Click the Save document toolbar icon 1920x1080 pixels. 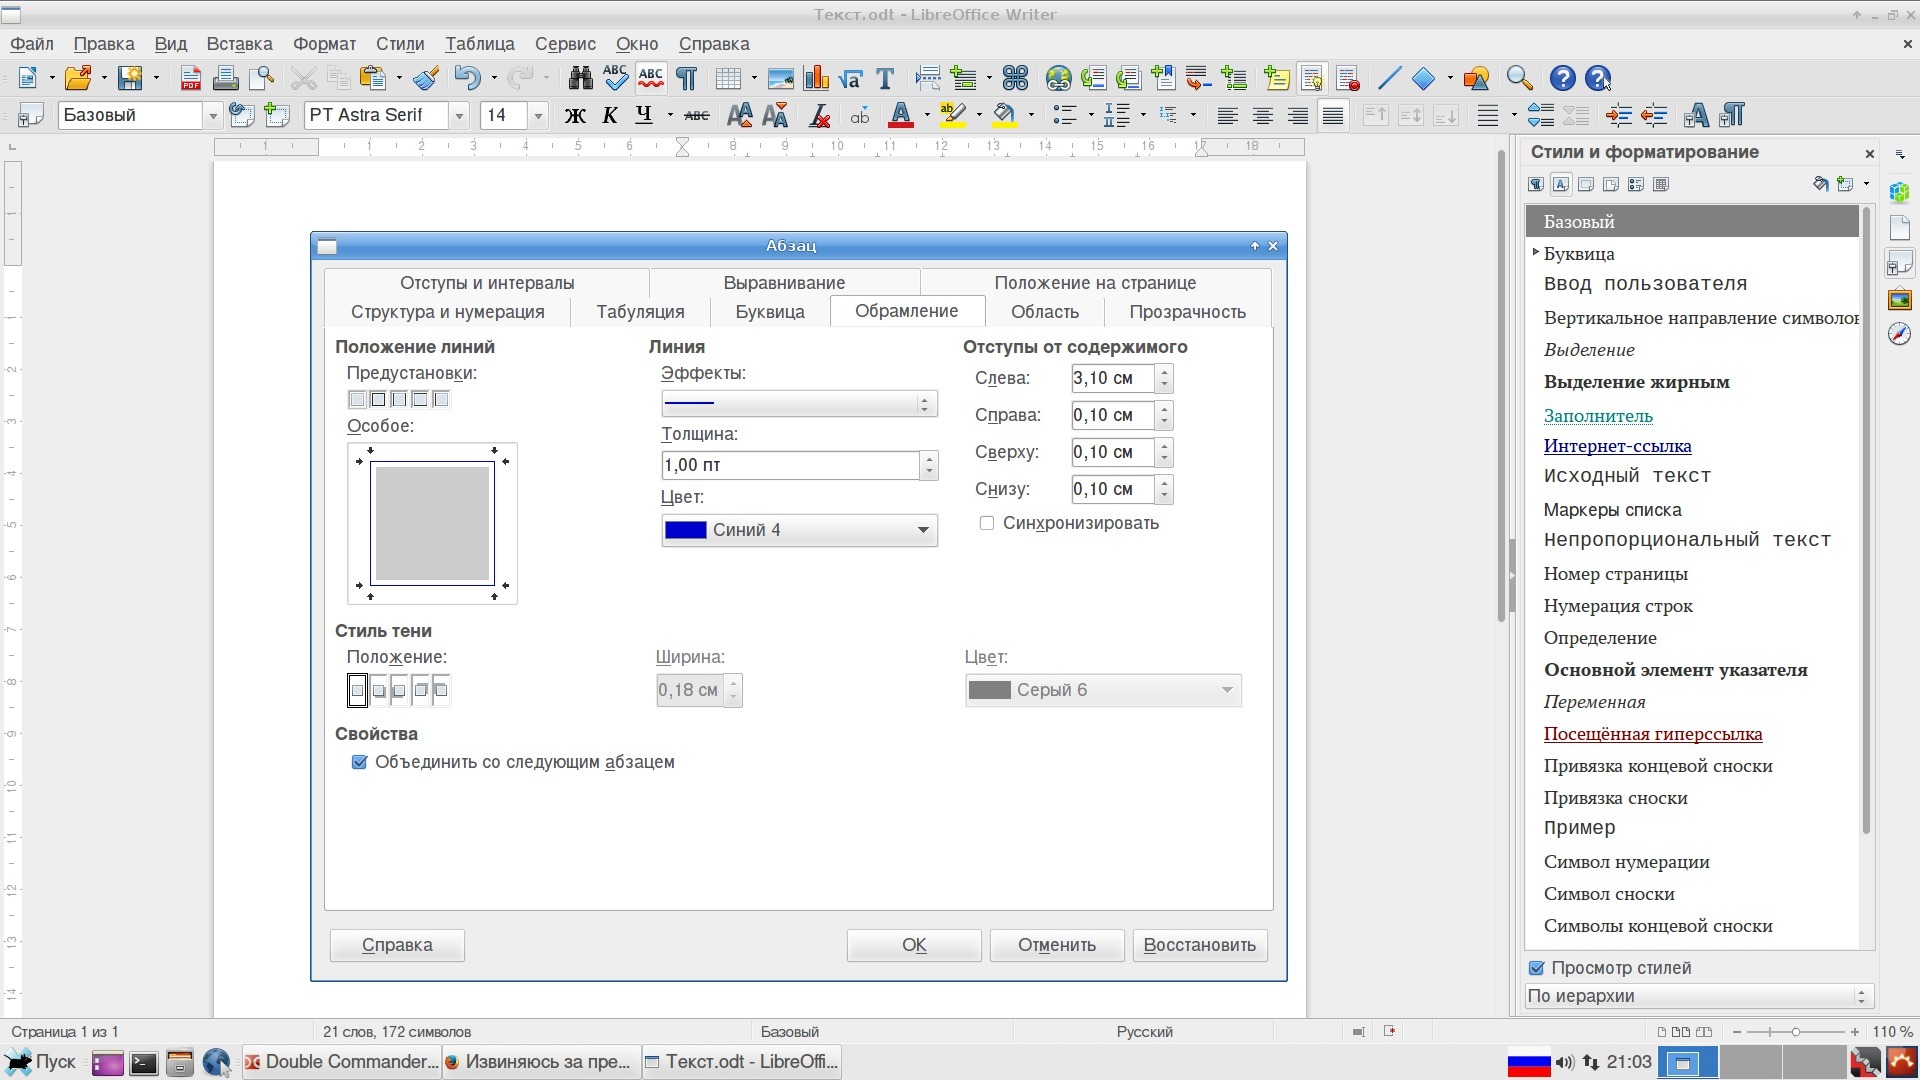tap(130, 78)
